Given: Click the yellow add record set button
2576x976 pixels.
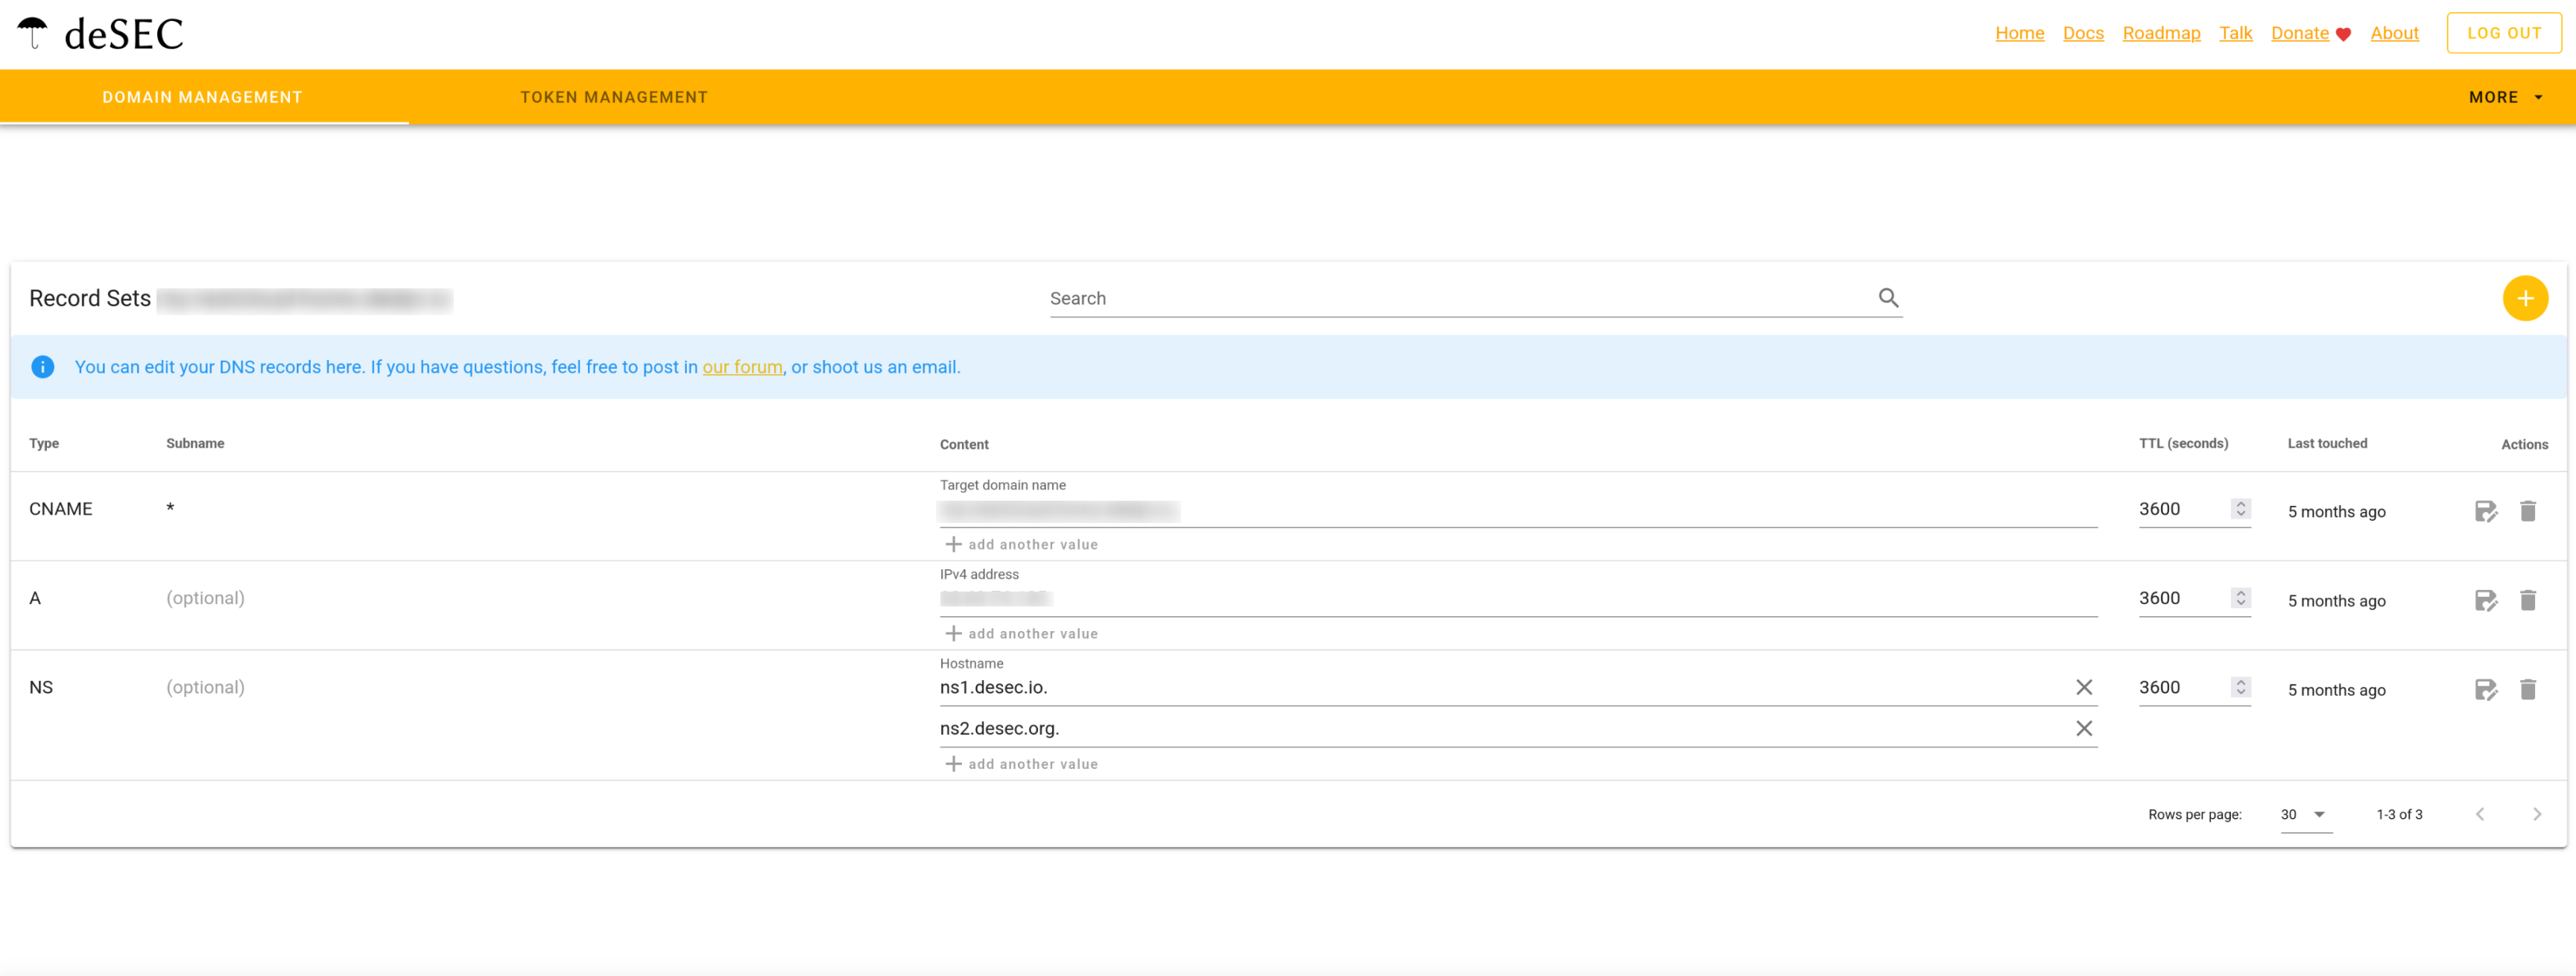Looking at the screenshot, I should click(2524, 298).
